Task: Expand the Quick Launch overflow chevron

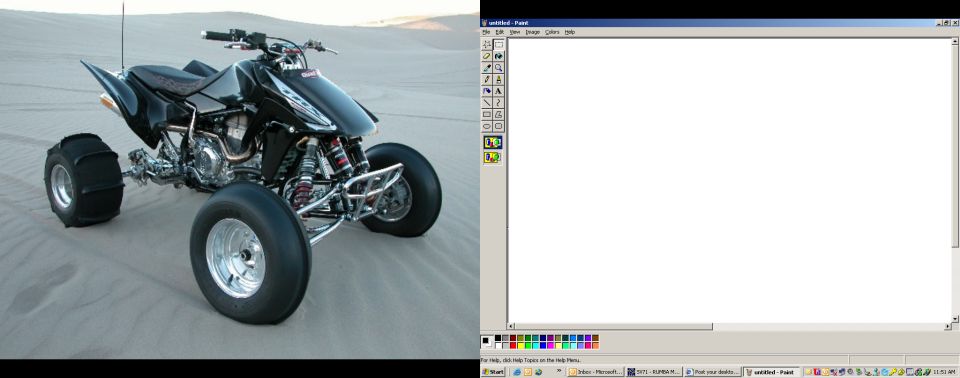Action: tap(559, 371)
